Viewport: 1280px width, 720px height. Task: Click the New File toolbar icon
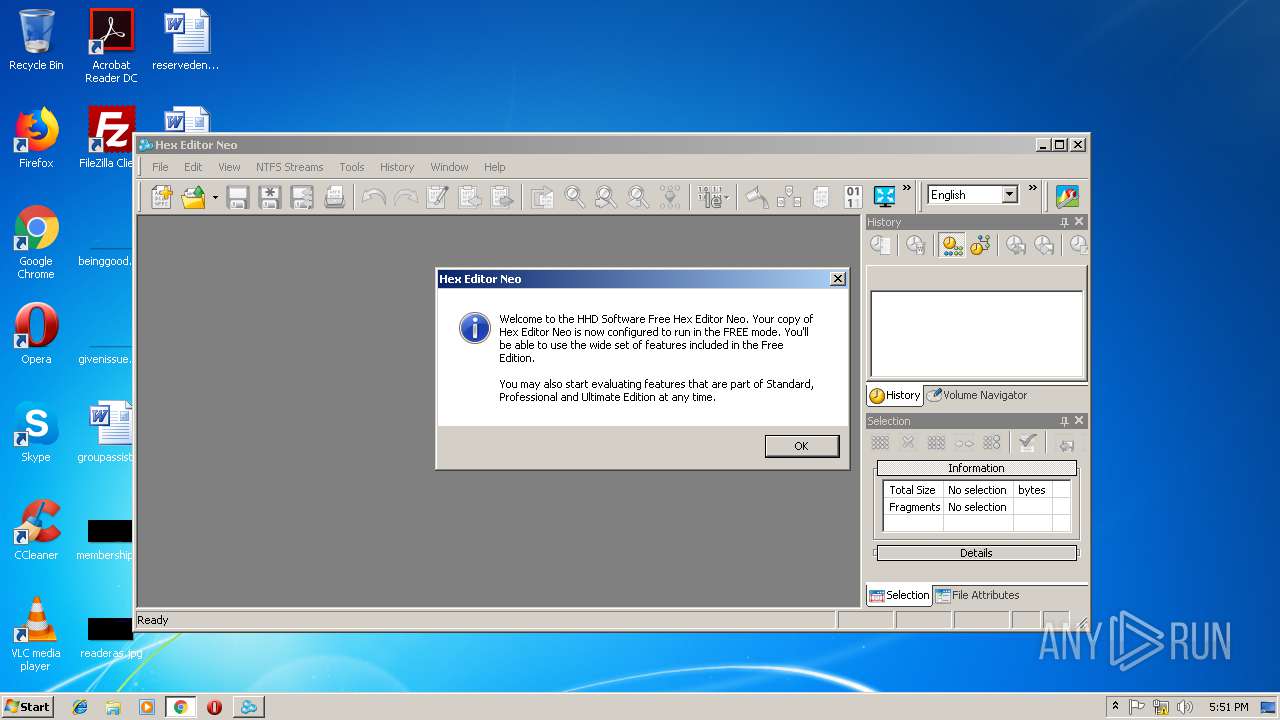click(x=162, y=197)
